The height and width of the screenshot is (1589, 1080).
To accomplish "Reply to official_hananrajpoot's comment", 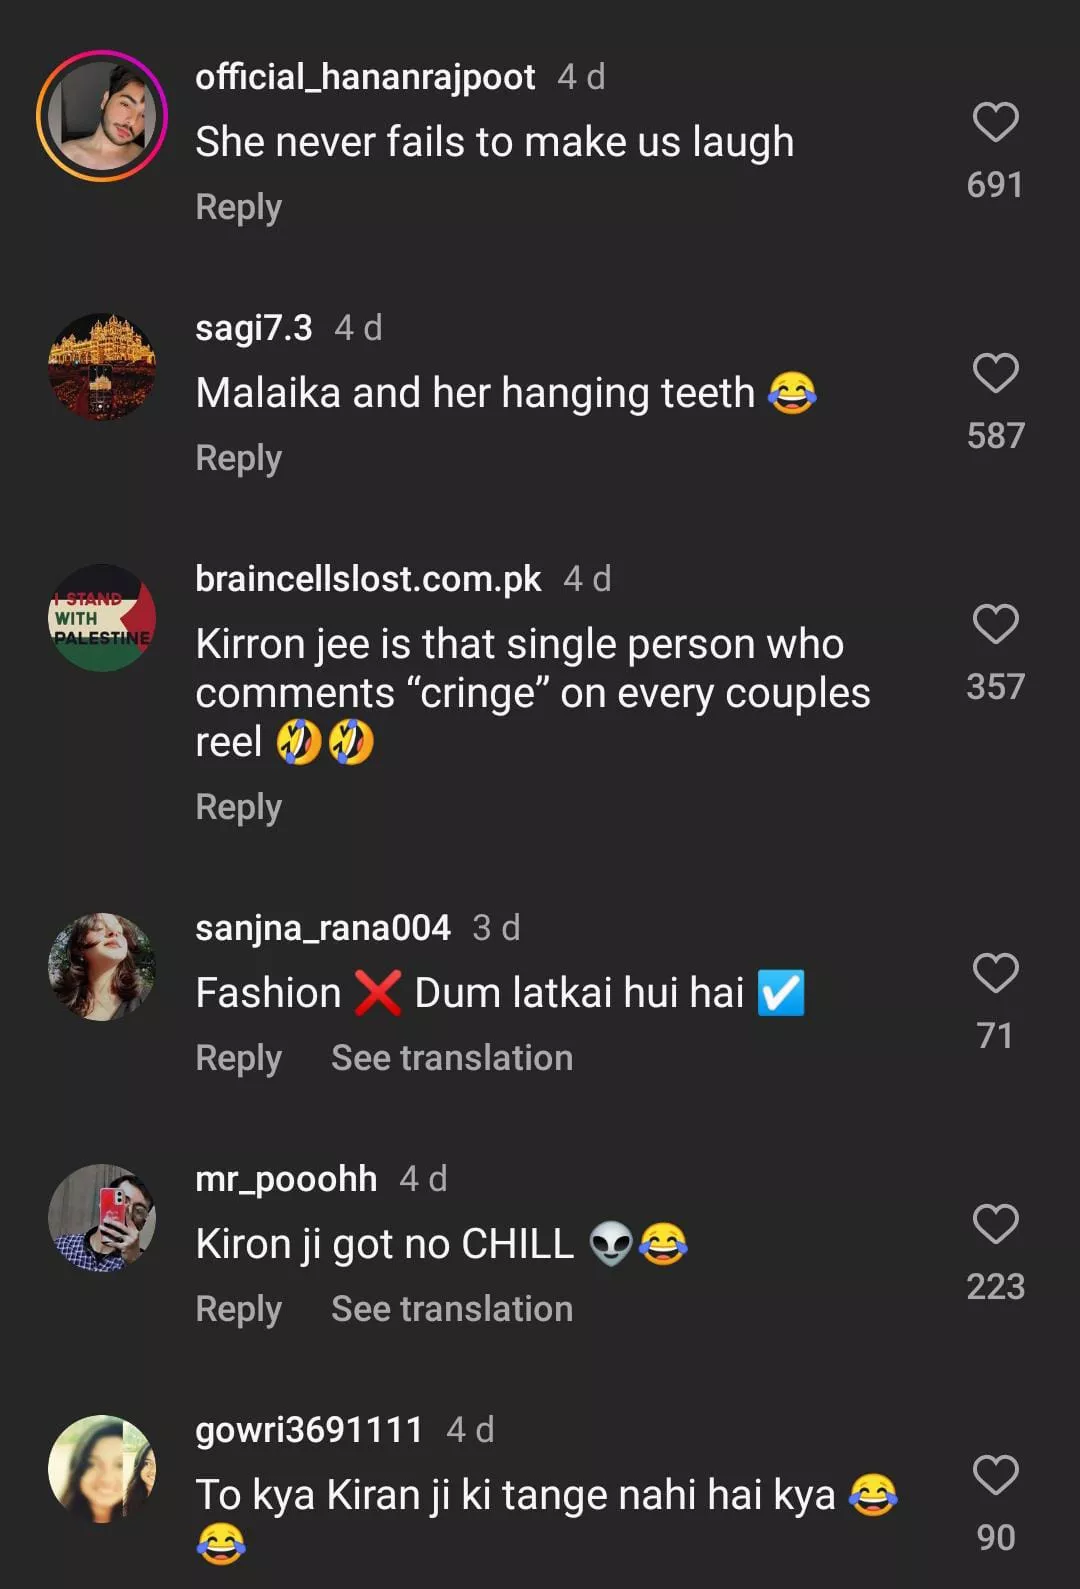I will (x=238, y=208).
